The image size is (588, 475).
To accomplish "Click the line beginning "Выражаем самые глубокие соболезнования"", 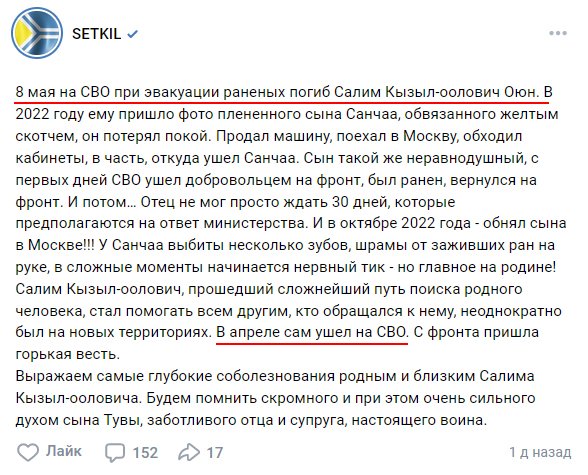I will (275, 376).
